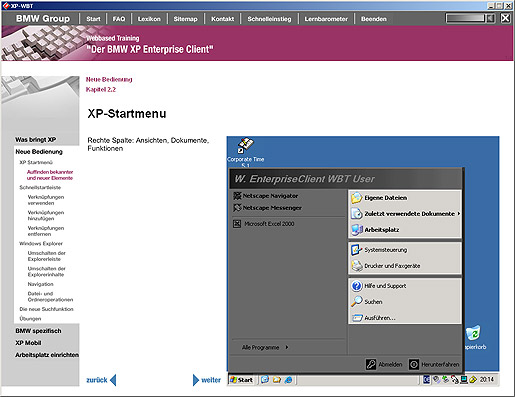
Task: Open Verknüpfungen verwenden sidebar entry
Action: (x=46, y=200)
